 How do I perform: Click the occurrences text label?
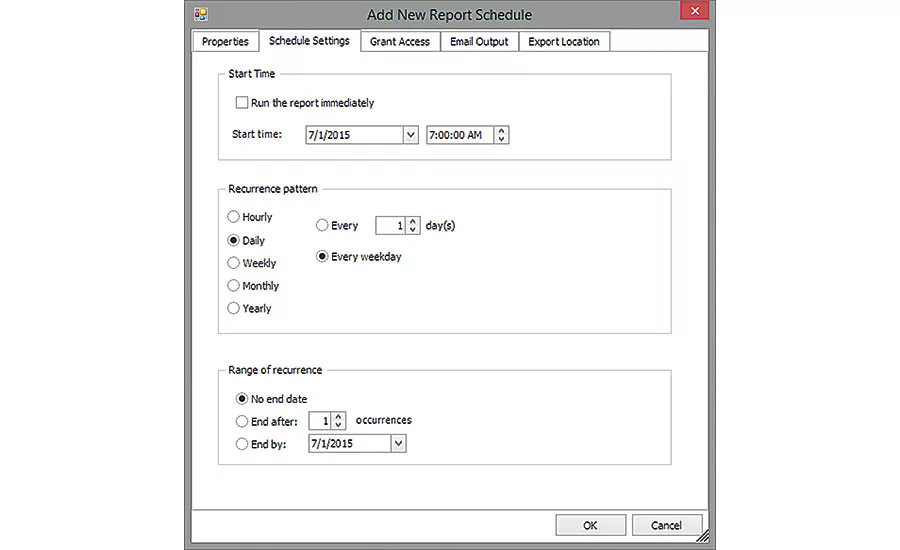click(383, 420)
